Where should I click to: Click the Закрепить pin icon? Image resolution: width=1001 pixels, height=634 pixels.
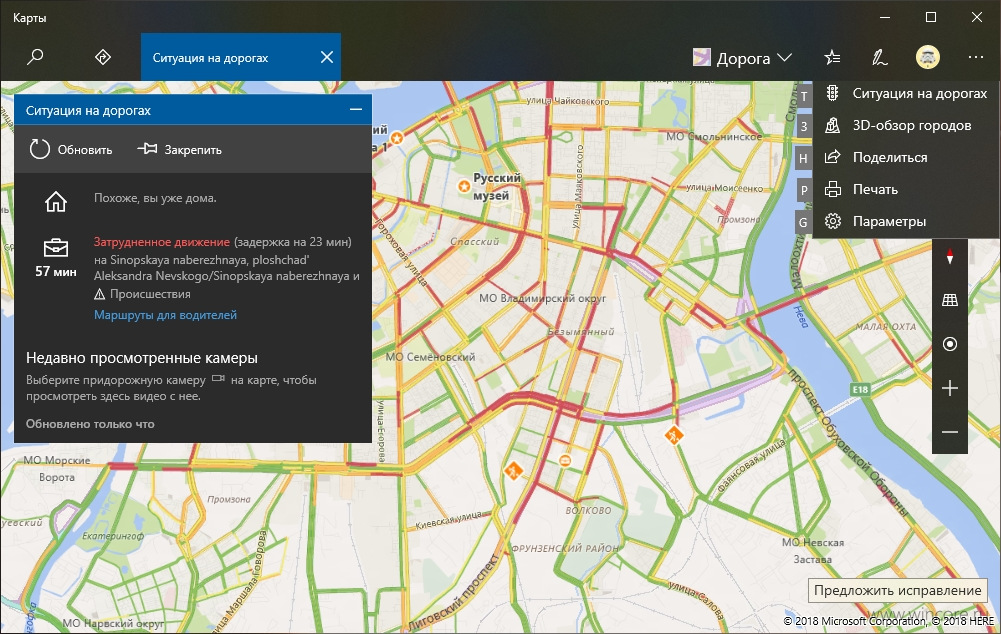[x=147, y=149]
